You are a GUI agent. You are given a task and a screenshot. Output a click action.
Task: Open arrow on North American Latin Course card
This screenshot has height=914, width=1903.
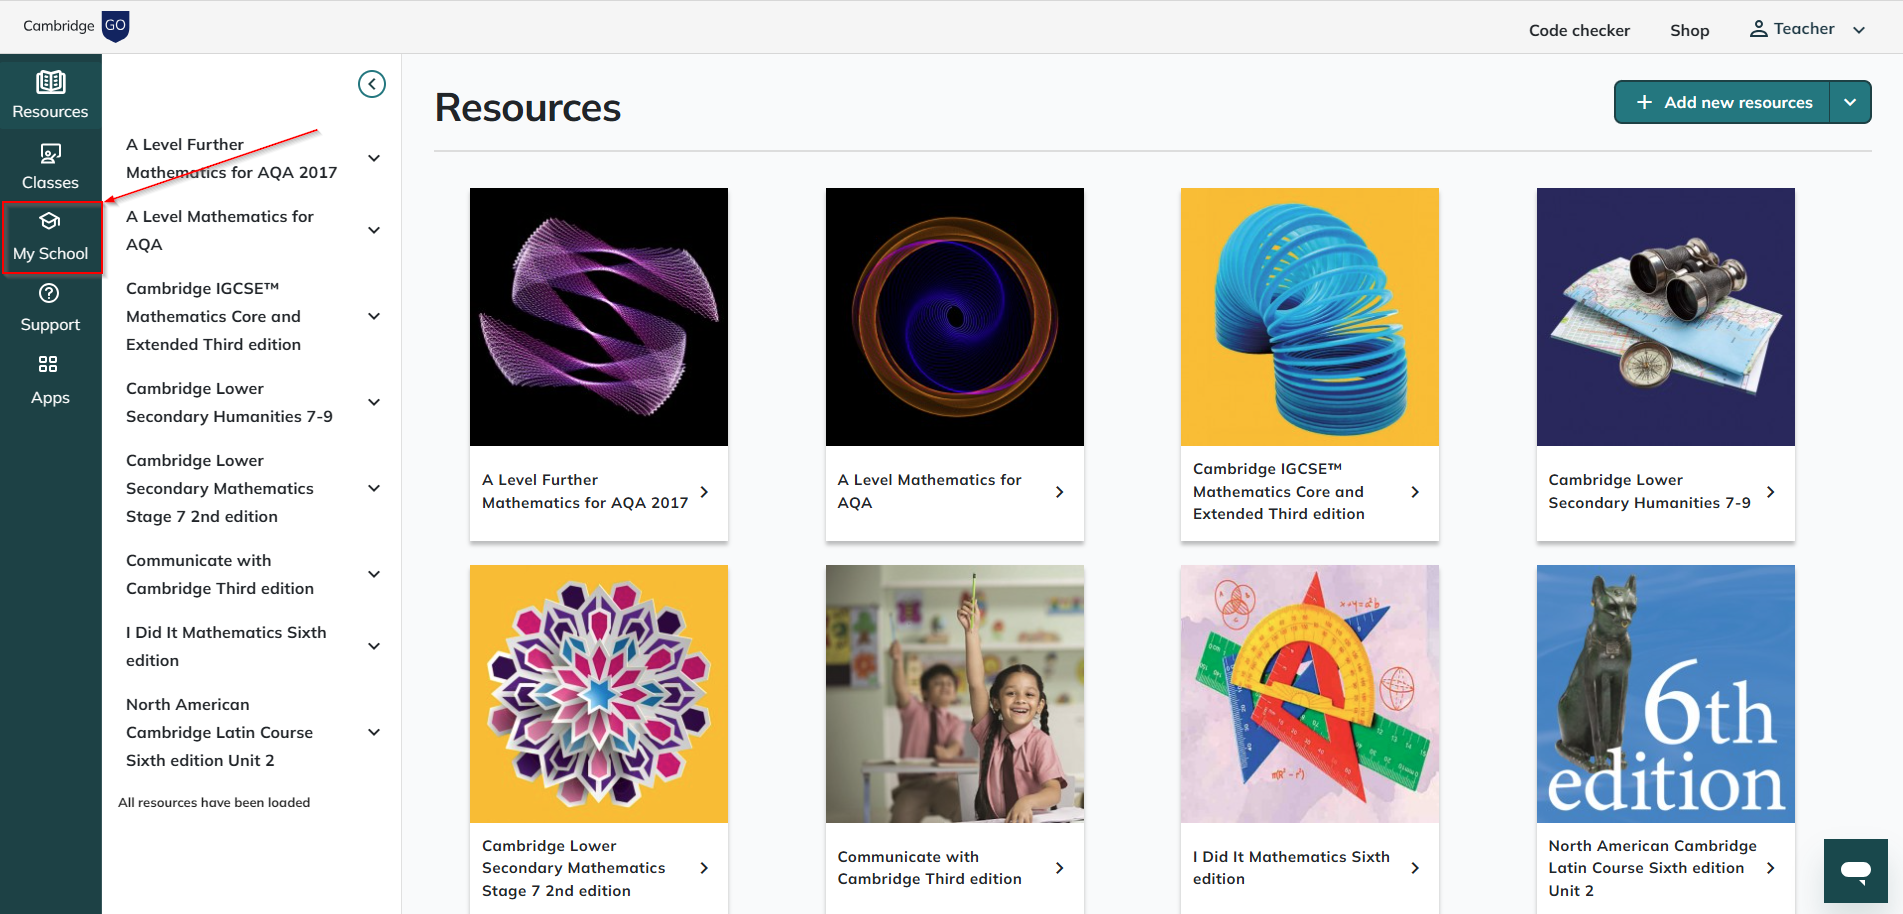(1771, 868)
